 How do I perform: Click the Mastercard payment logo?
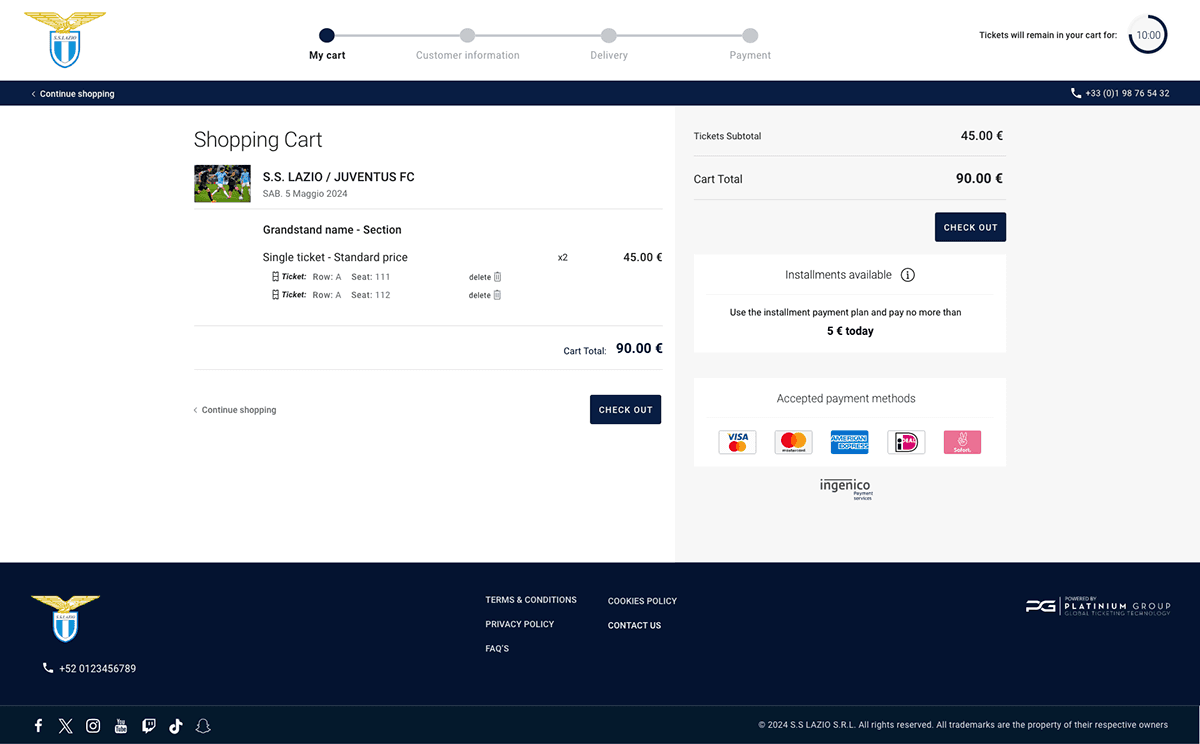794,442
